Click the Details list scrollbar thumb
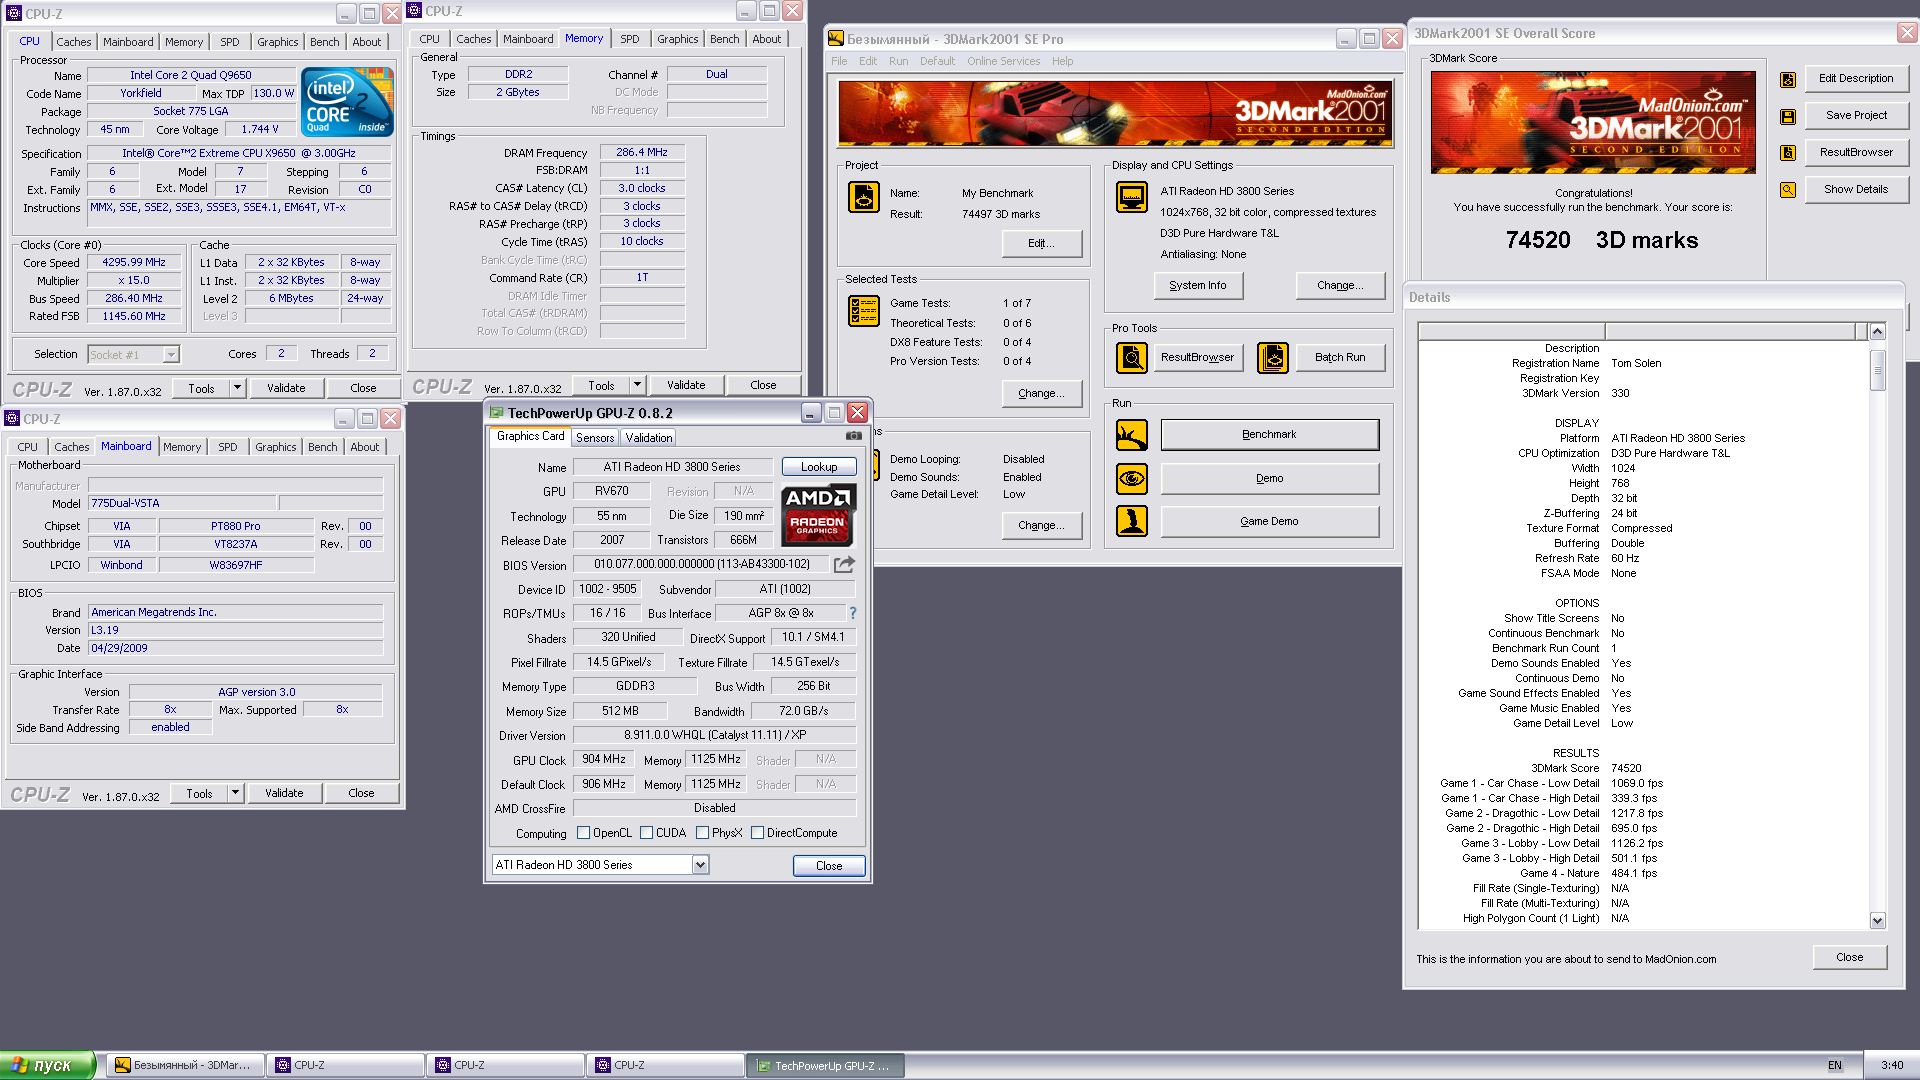Viewport: 1920px width, 1080px height. (1877, 370)
